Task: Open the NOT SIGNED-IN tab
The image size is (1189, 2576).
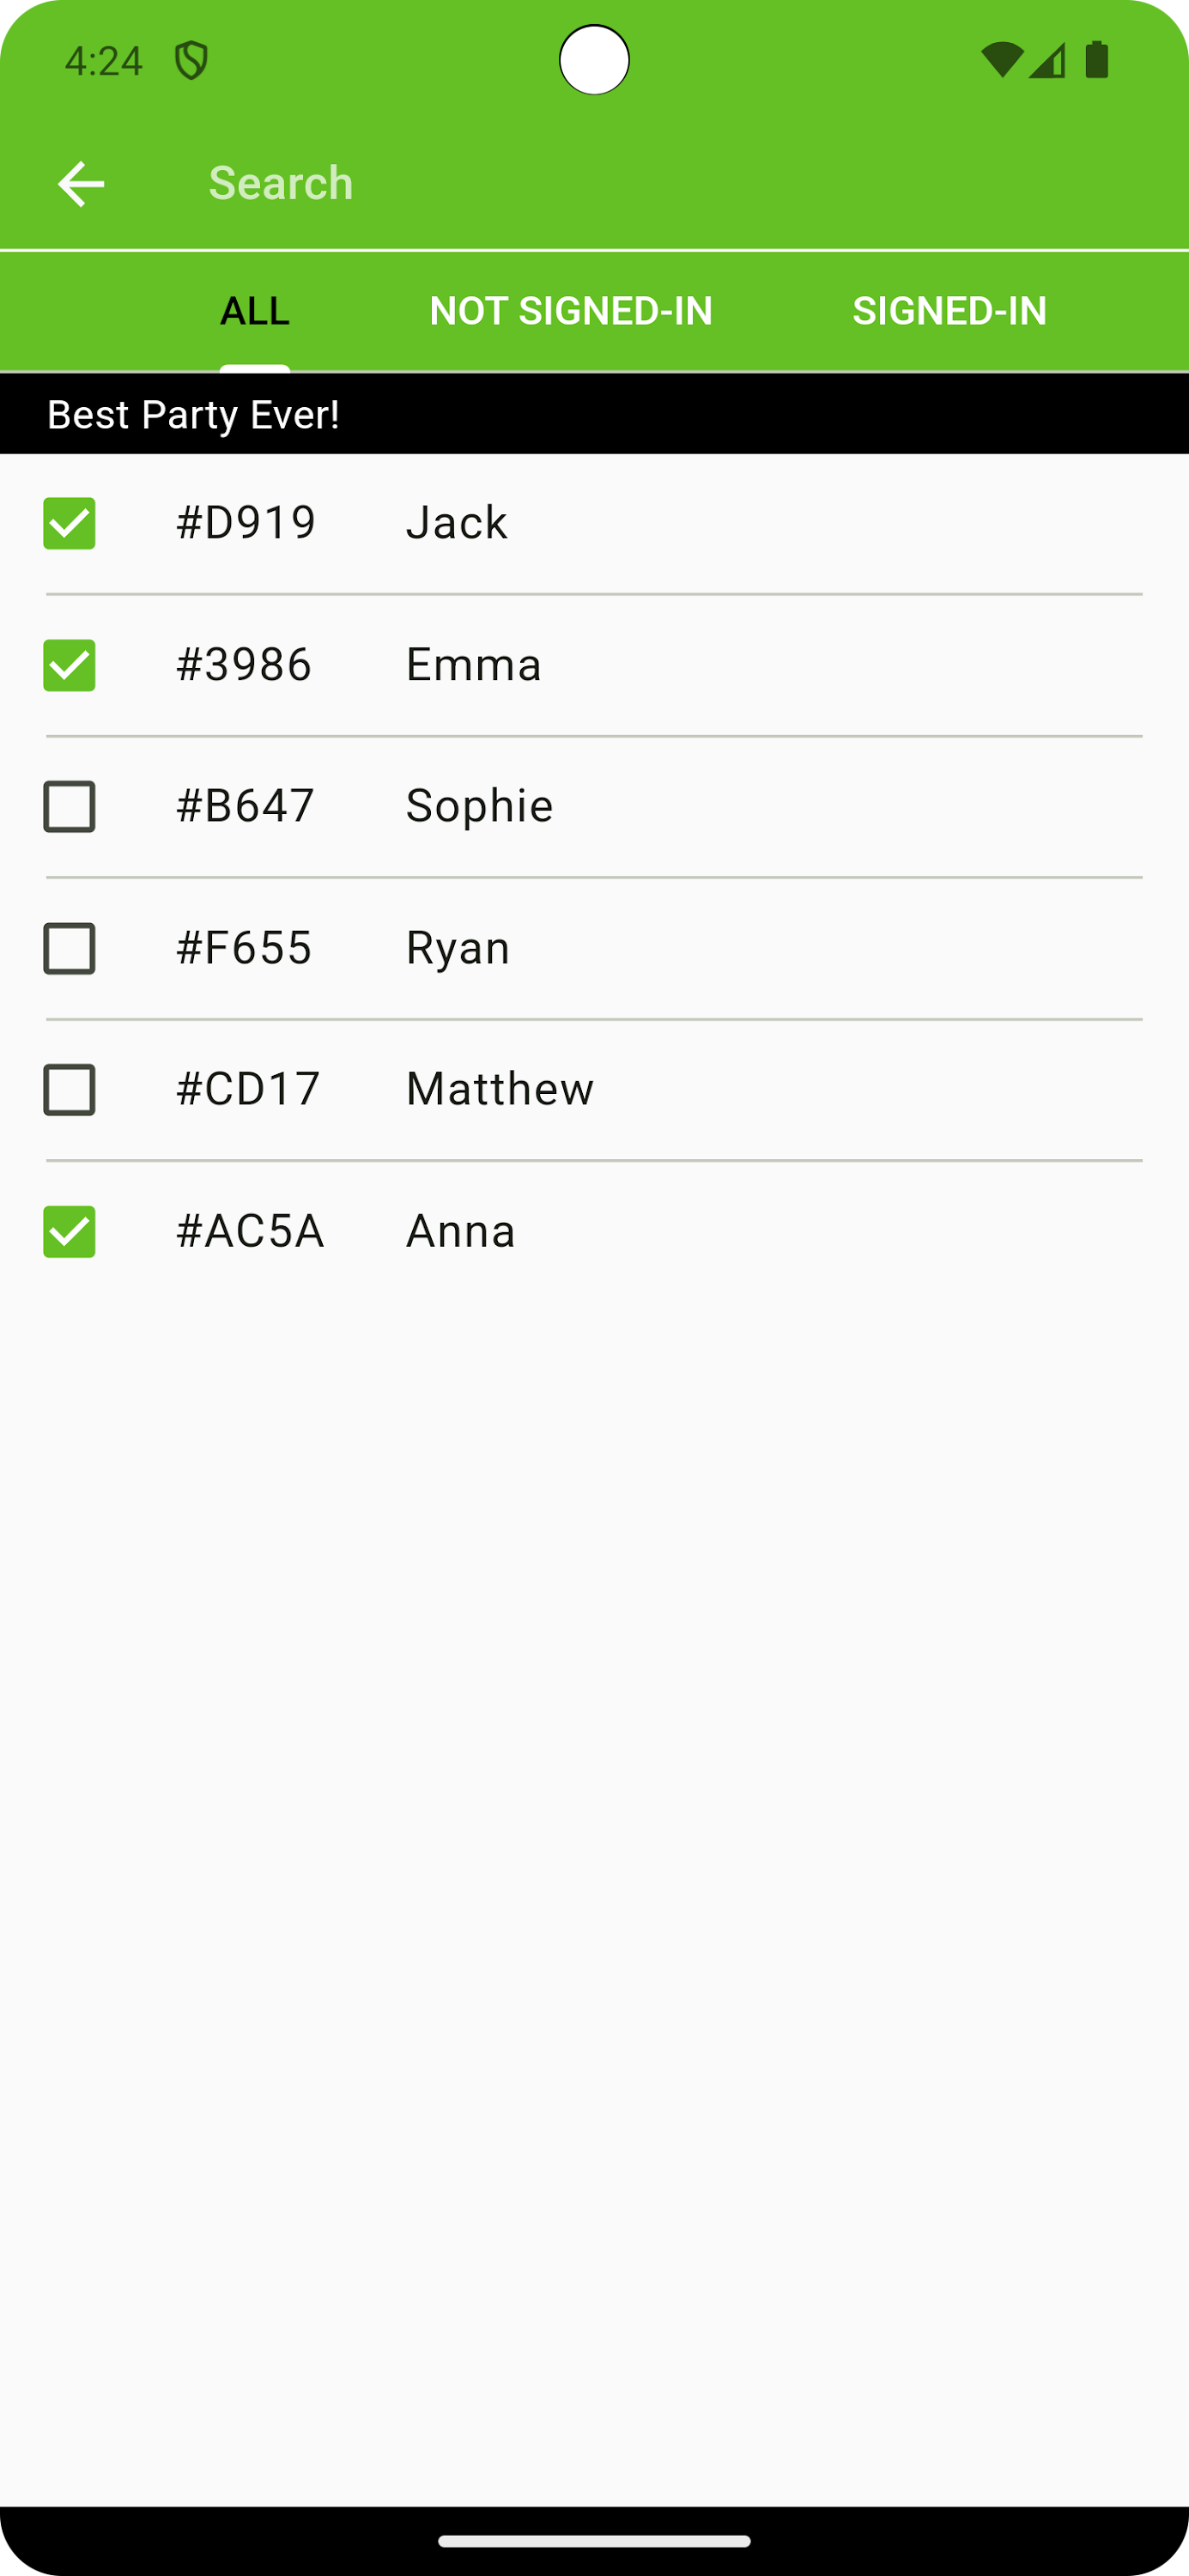Action: tap(571, 311)
